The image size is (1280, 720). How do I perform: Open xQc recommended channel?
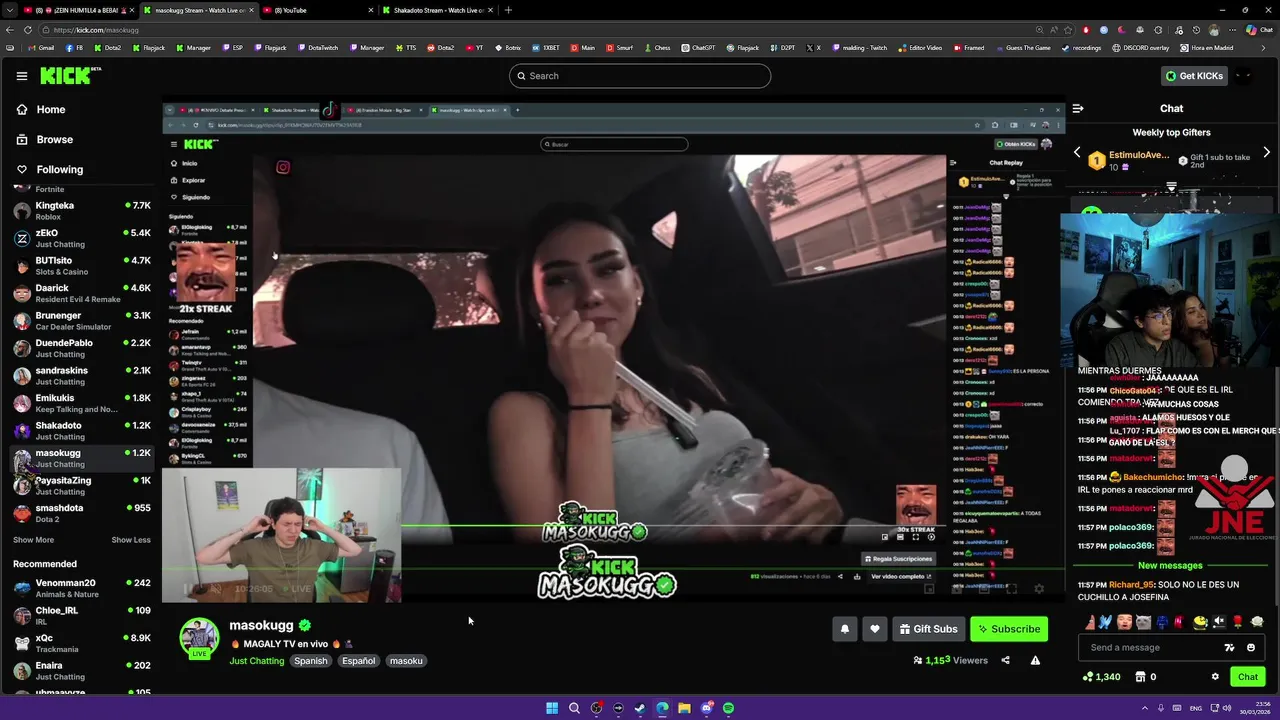click(x=82, y=643)
